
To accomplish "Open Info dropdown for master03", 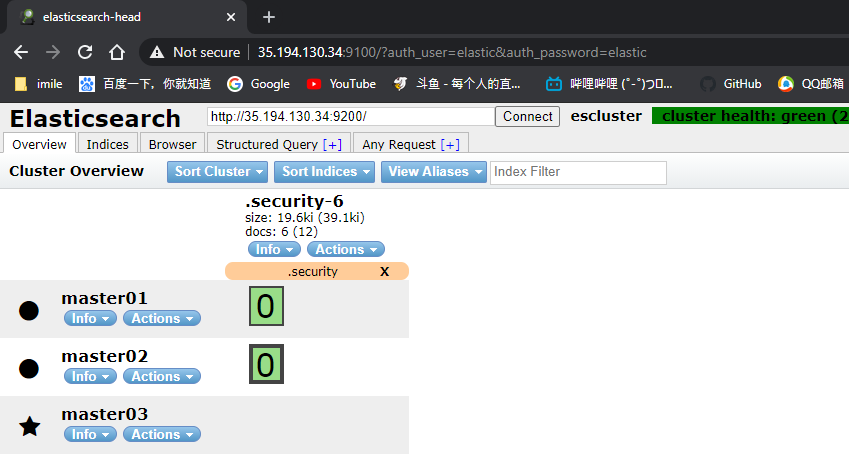I will (90, 434).
